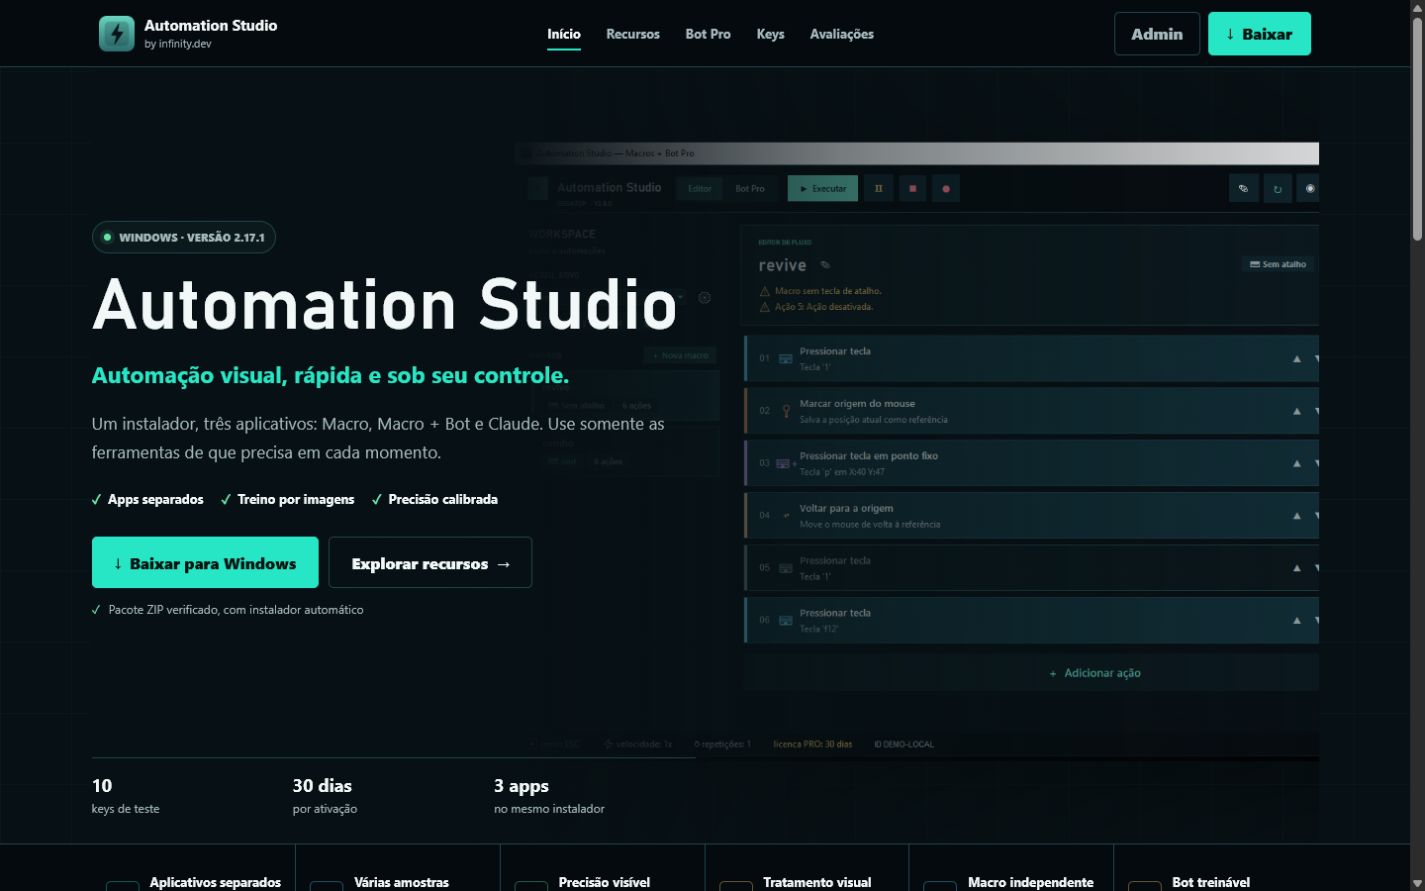Click Baixar para Windows button

point(205,563)
